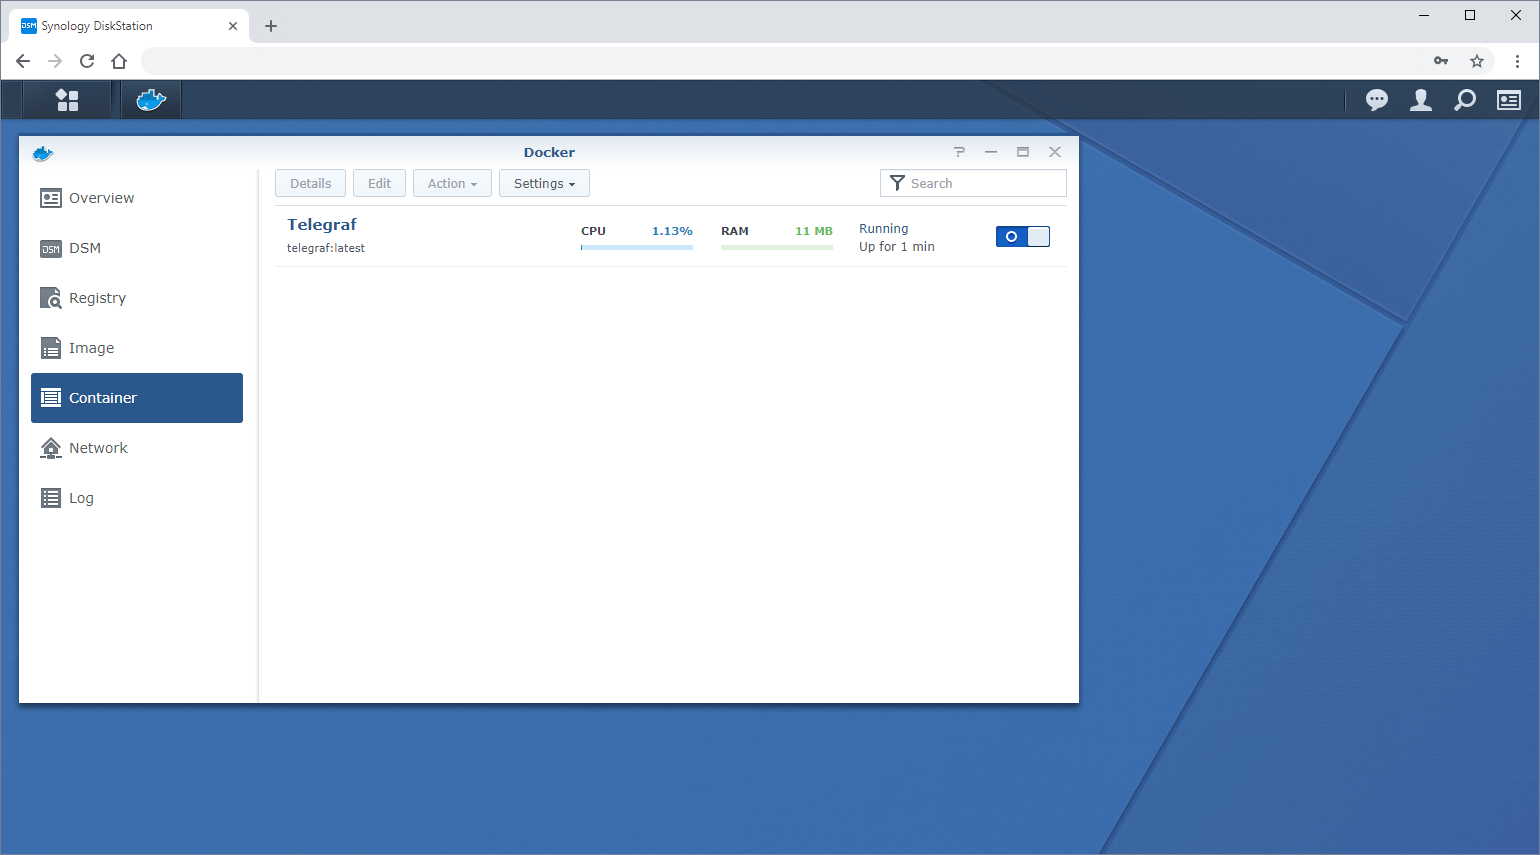Select the Synology DiskStation browser tab
The width and height of the screenshot is (1540, 855).
[130, 26]
